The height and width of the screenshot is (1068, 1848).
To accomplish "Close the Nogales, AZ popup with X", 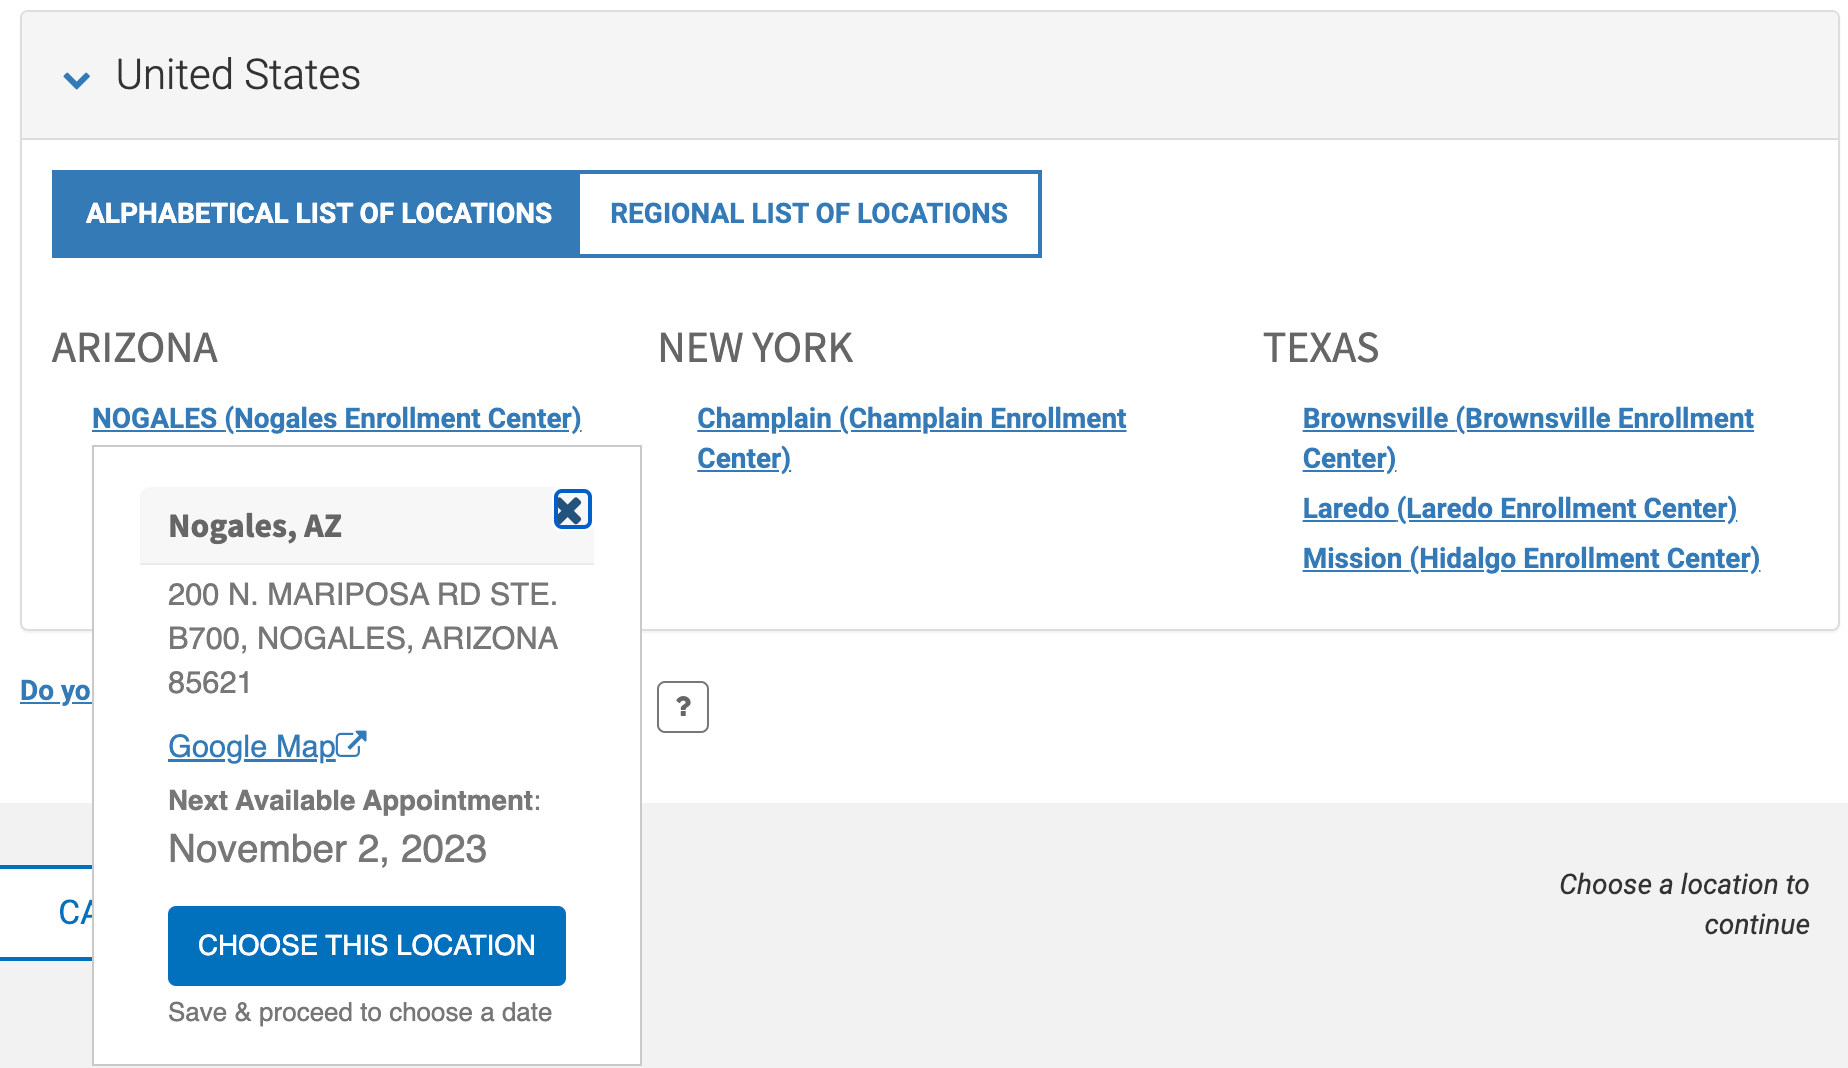I will click(572, 510).
